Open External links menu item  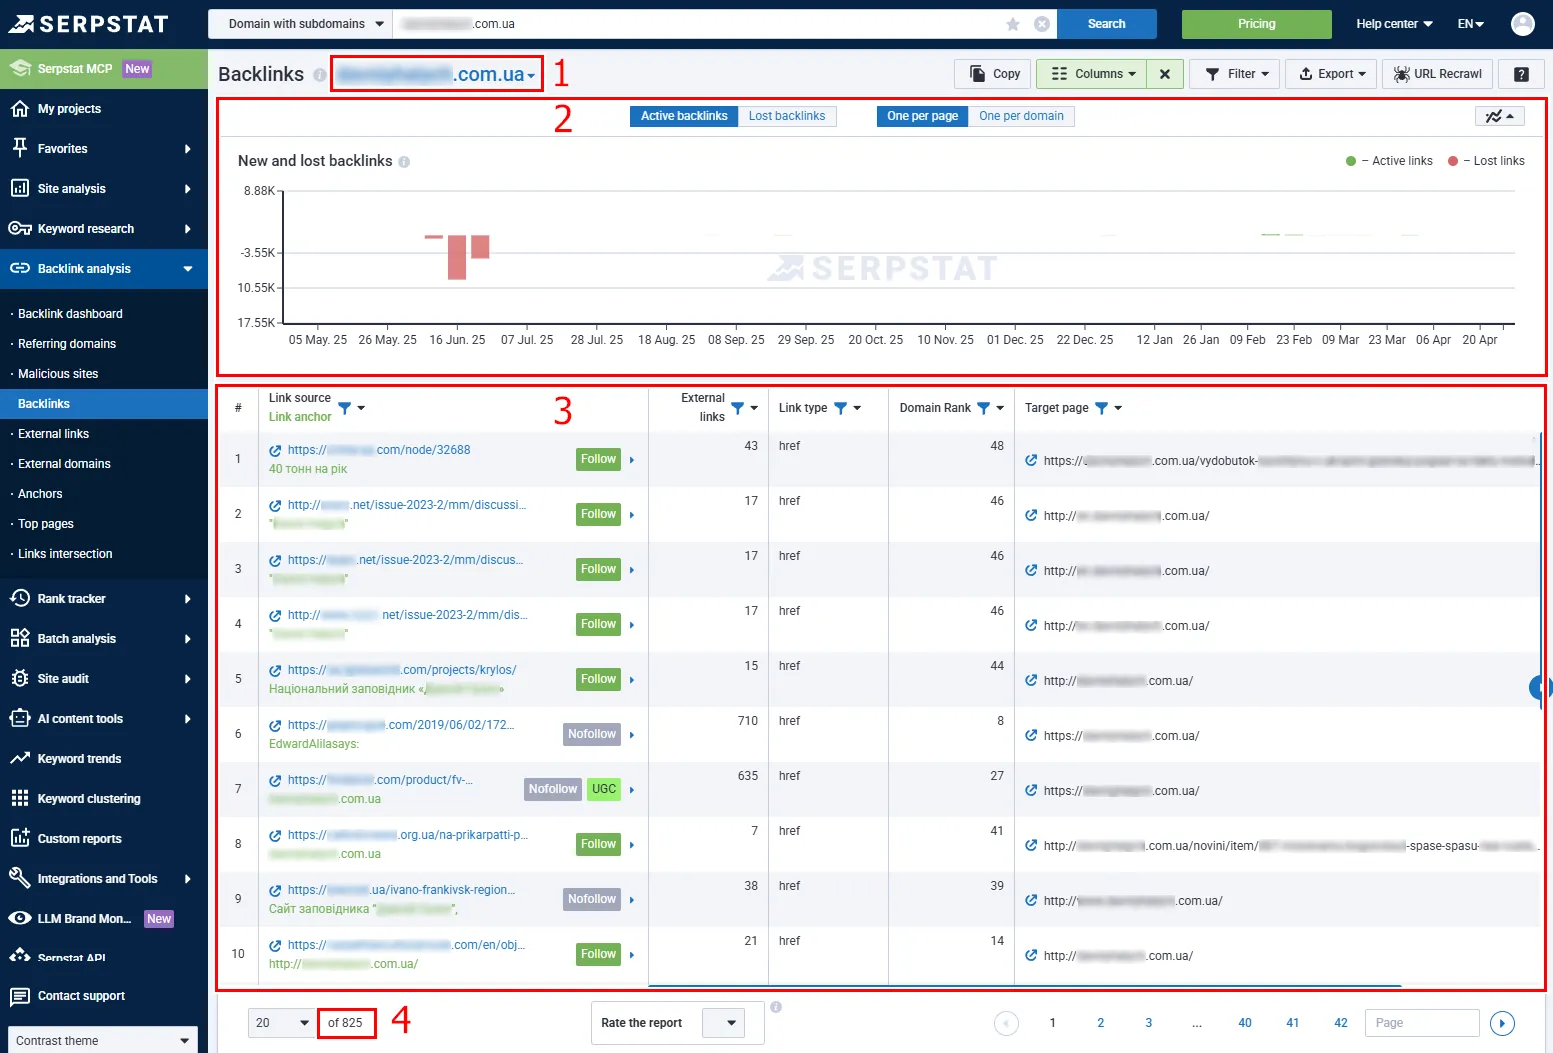coord(53,434)
